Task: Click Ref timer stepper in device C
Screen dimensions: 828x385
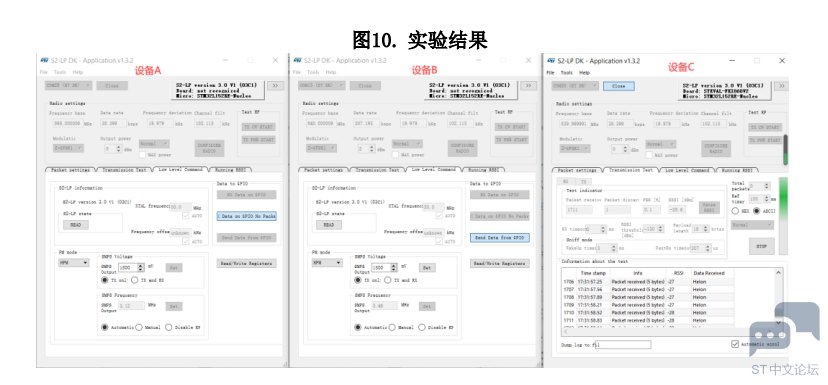Action: pyautogui.click(x=767, y=199)
